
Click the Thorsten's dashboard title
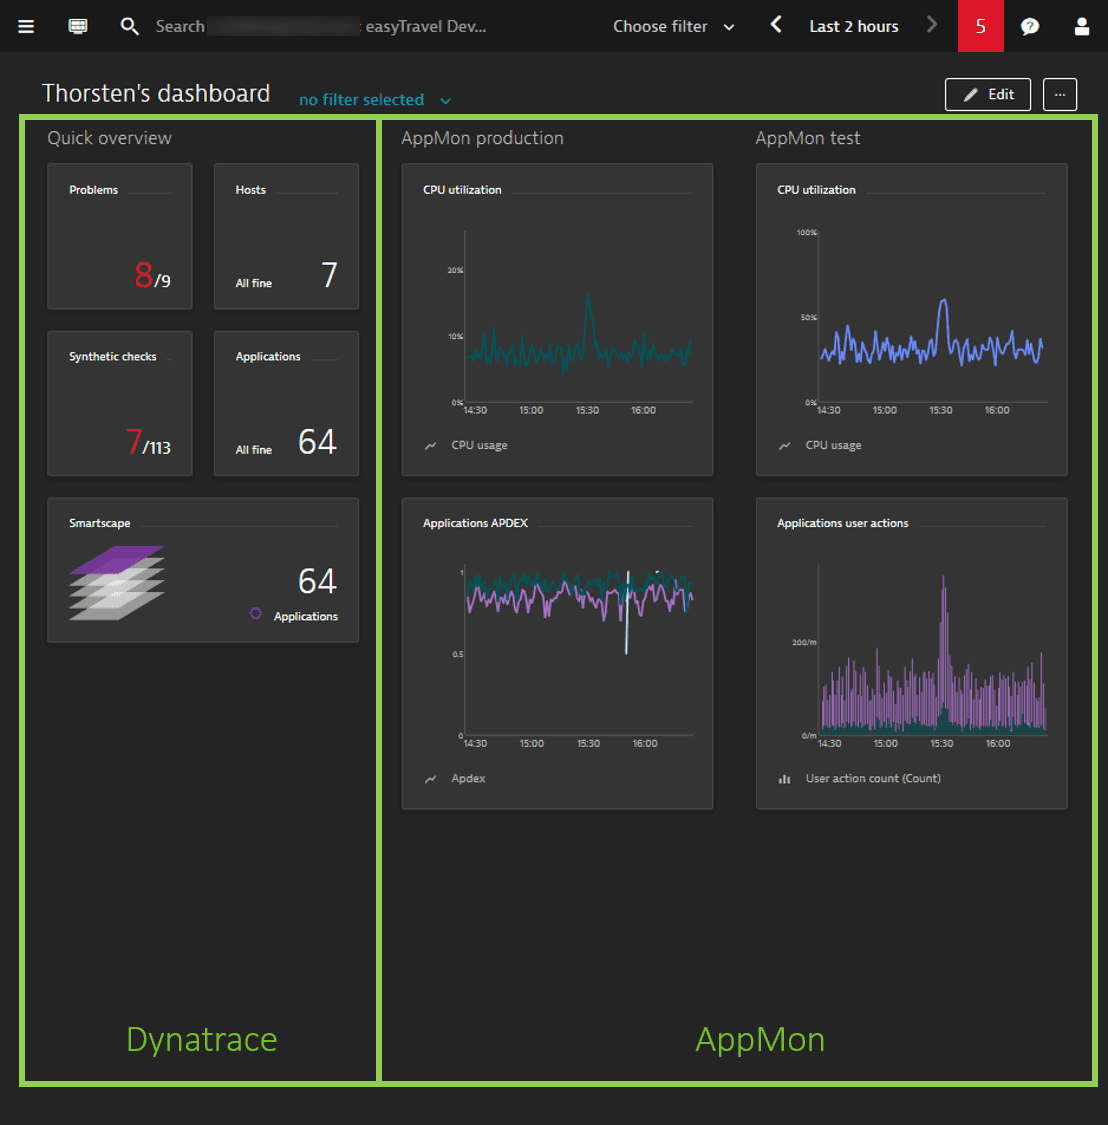[x=156, y=93]
